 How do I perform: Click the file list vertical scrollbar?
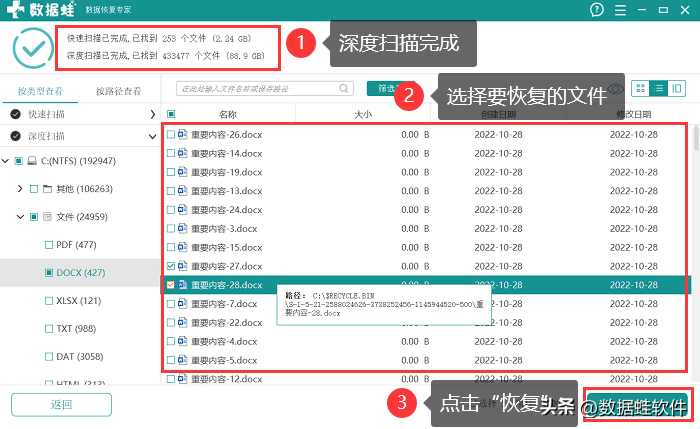tap(696, 138)
